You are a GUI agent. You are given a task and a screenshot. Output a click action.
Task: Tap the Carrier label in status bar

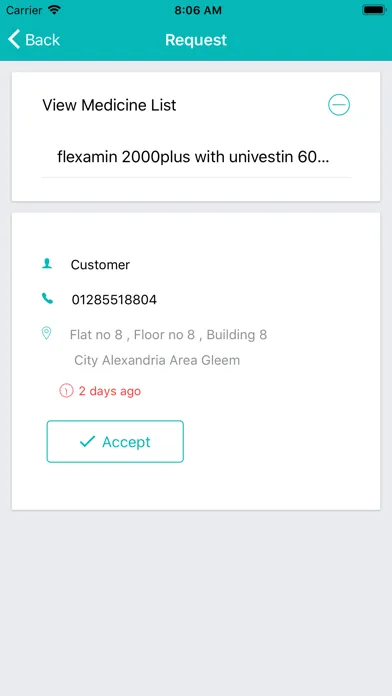24,10
